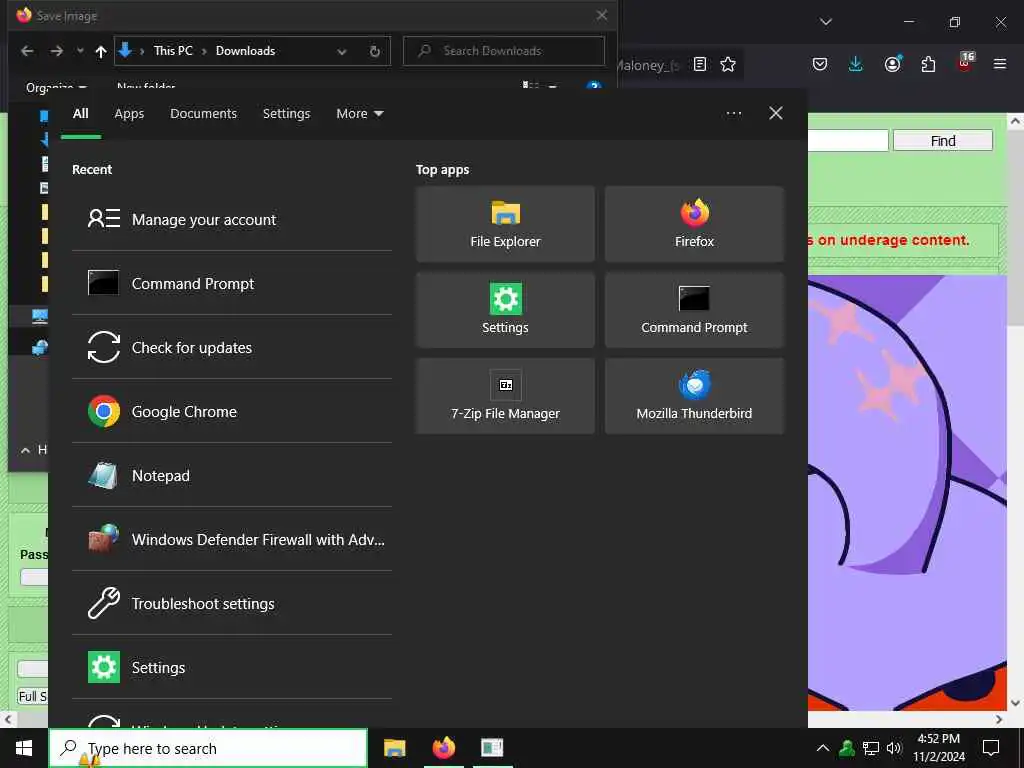Open the network tray icon
Screen dimensions: 1024x768
871,748
